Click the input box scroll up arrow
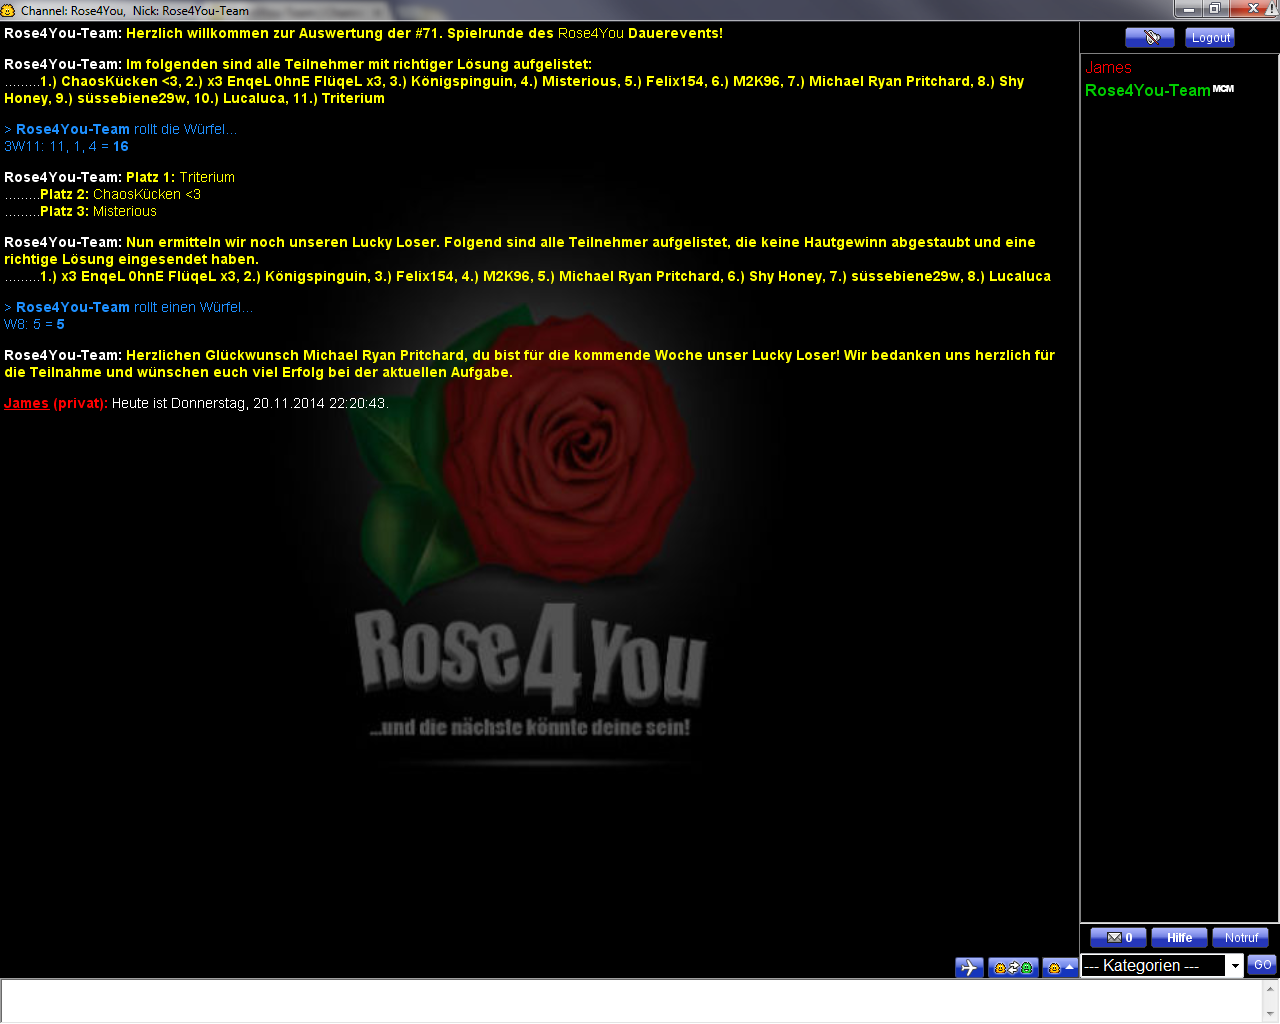The height and width of the screenshot is (1024, 1280). pos(1270,988)
